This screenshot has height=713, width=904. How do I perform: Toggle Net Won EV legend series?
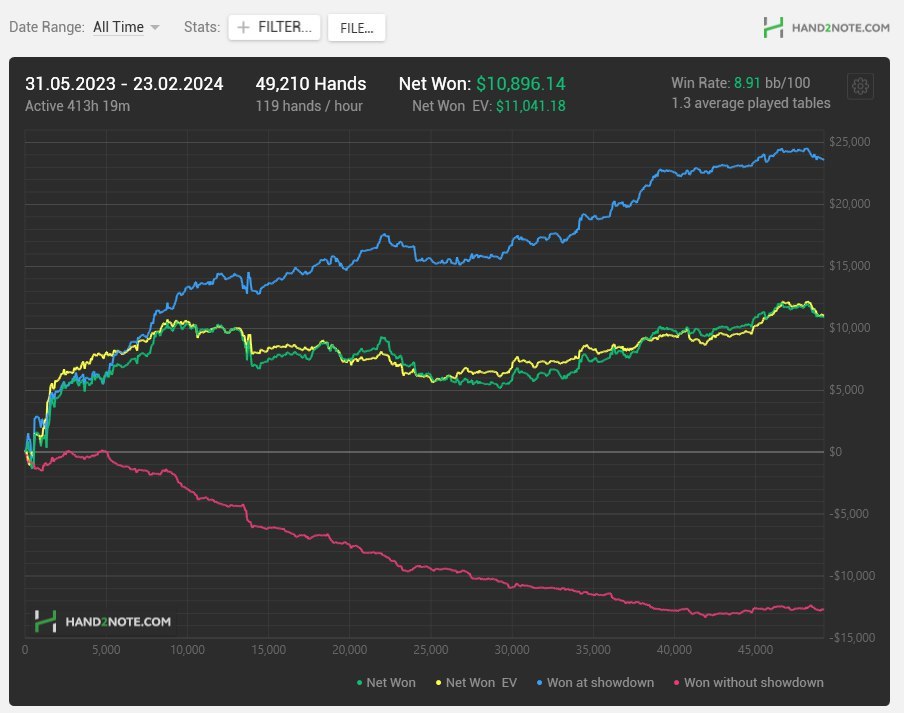click(x=476, y=682)
